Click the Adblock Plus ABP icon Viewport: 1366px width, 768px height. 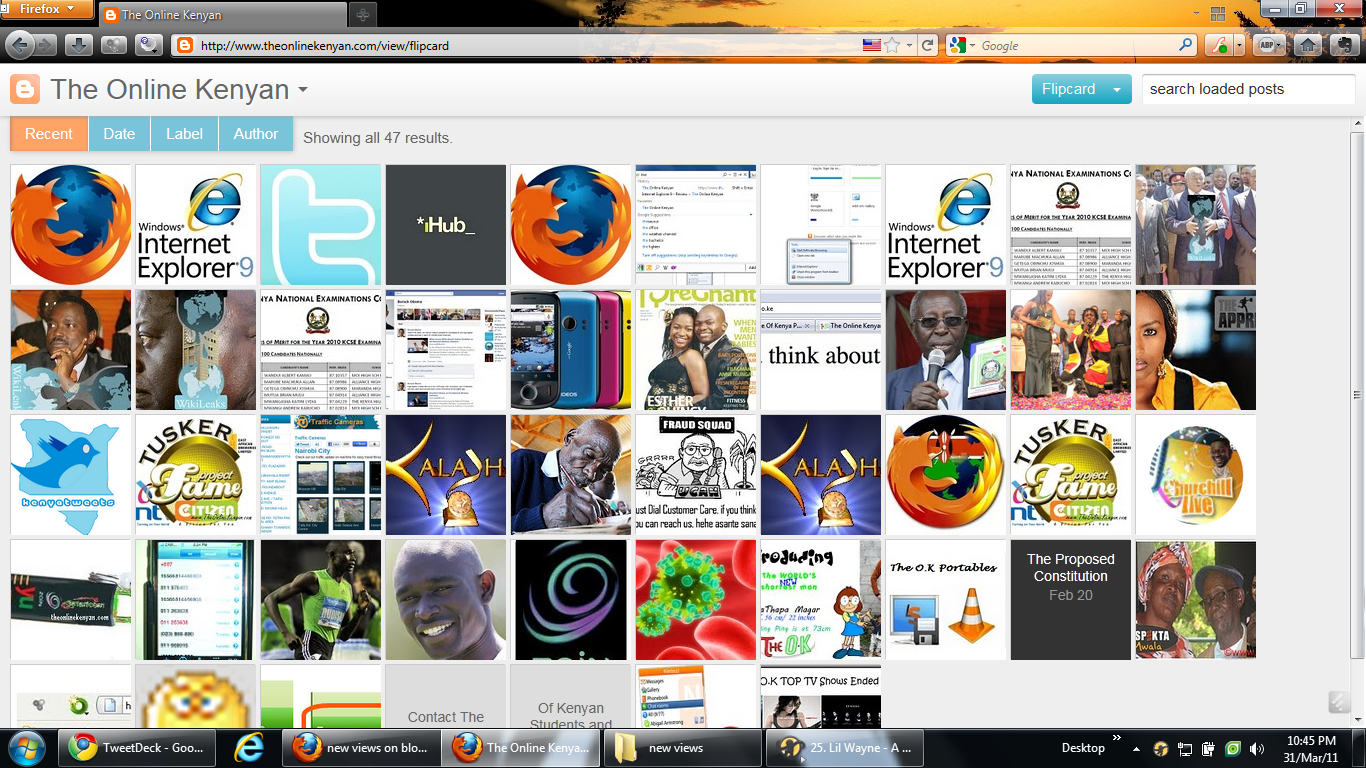click(x=1267, y=45)
